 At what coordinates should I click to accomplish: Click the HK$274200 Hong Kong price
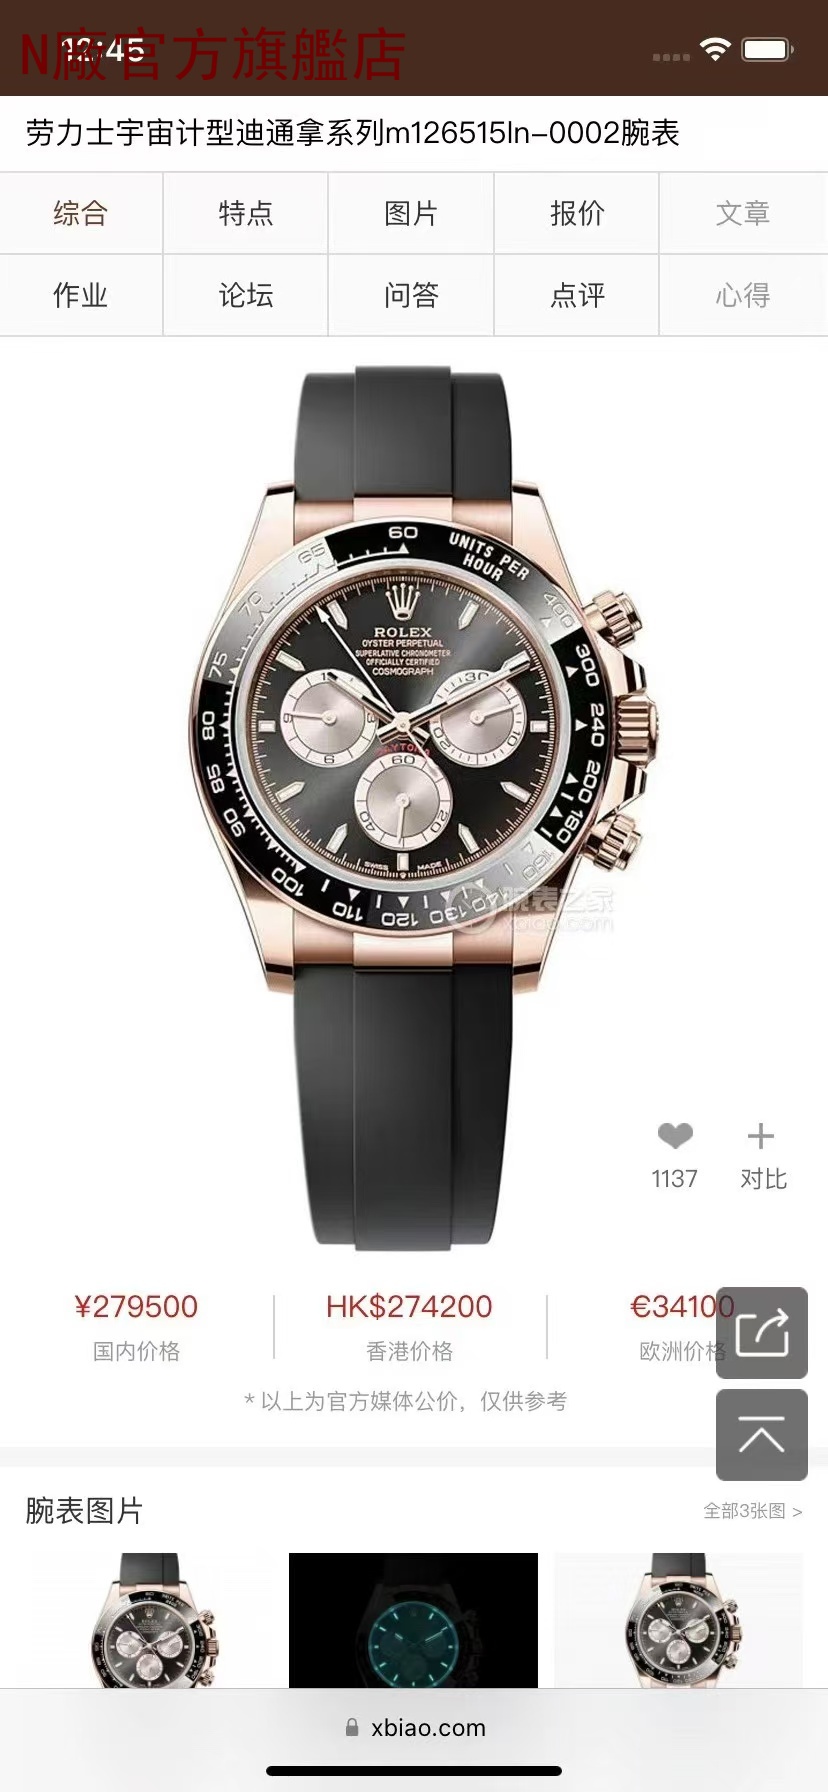pos(409,1306)
